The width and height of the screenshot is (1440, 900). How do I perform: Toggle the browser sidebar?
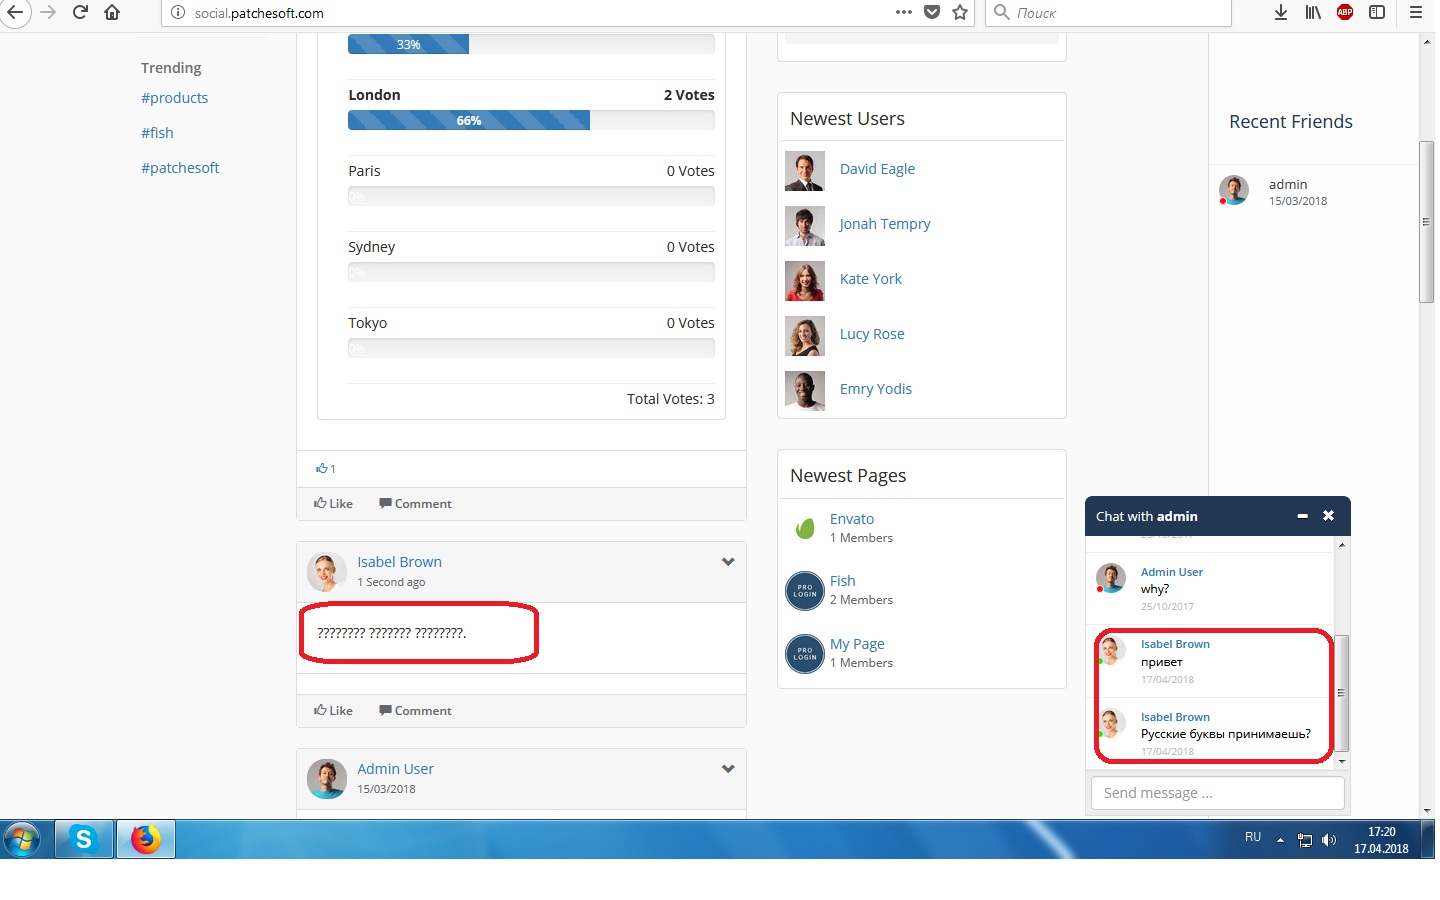click(x=1377, y=13)
